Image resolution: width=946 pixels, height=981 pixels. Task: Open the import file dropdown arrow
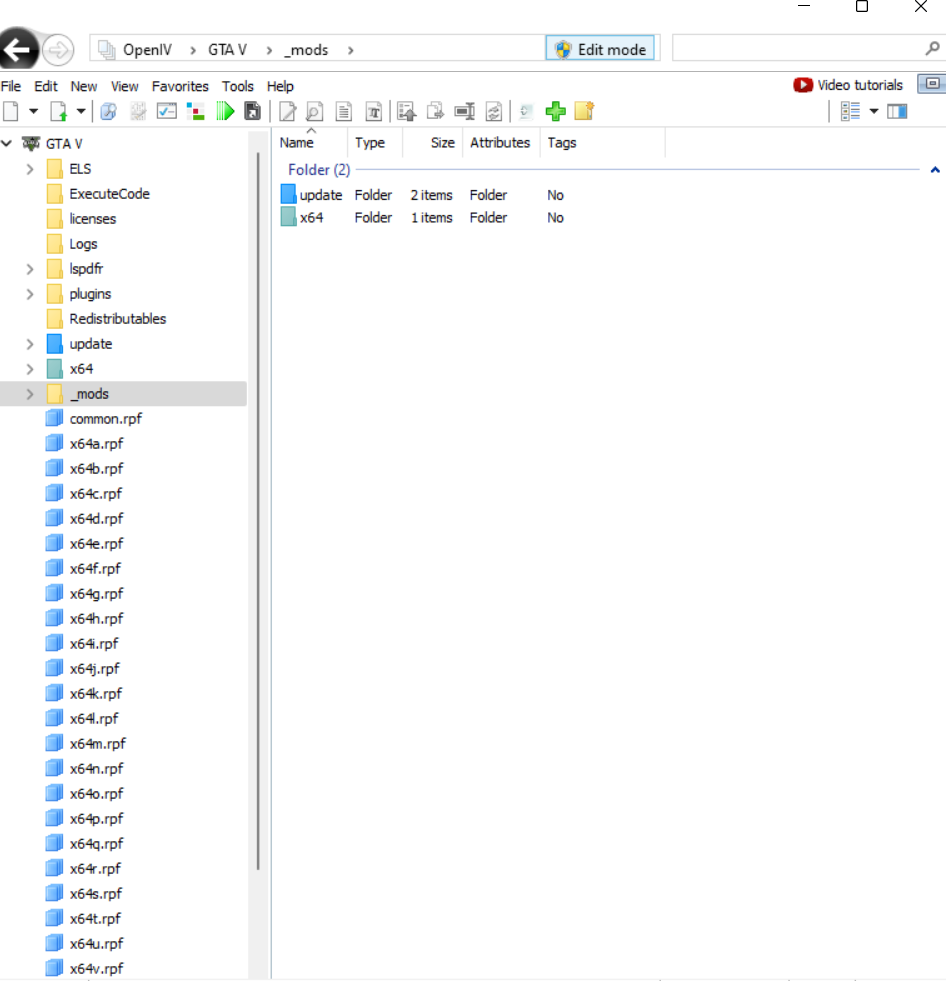pyautogui.click(x=81, y=111)
